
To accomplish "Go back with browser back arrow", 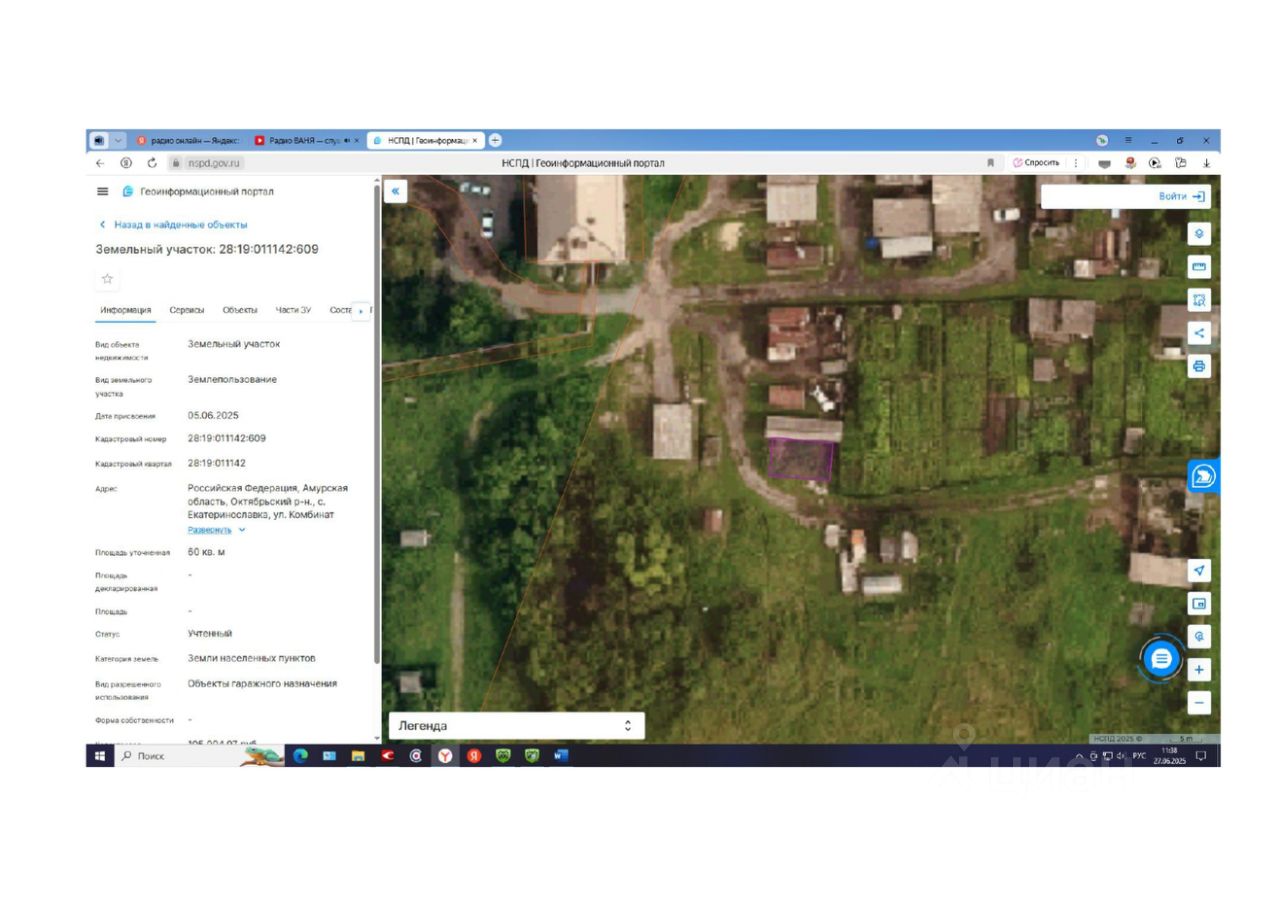I will point(100,163).
